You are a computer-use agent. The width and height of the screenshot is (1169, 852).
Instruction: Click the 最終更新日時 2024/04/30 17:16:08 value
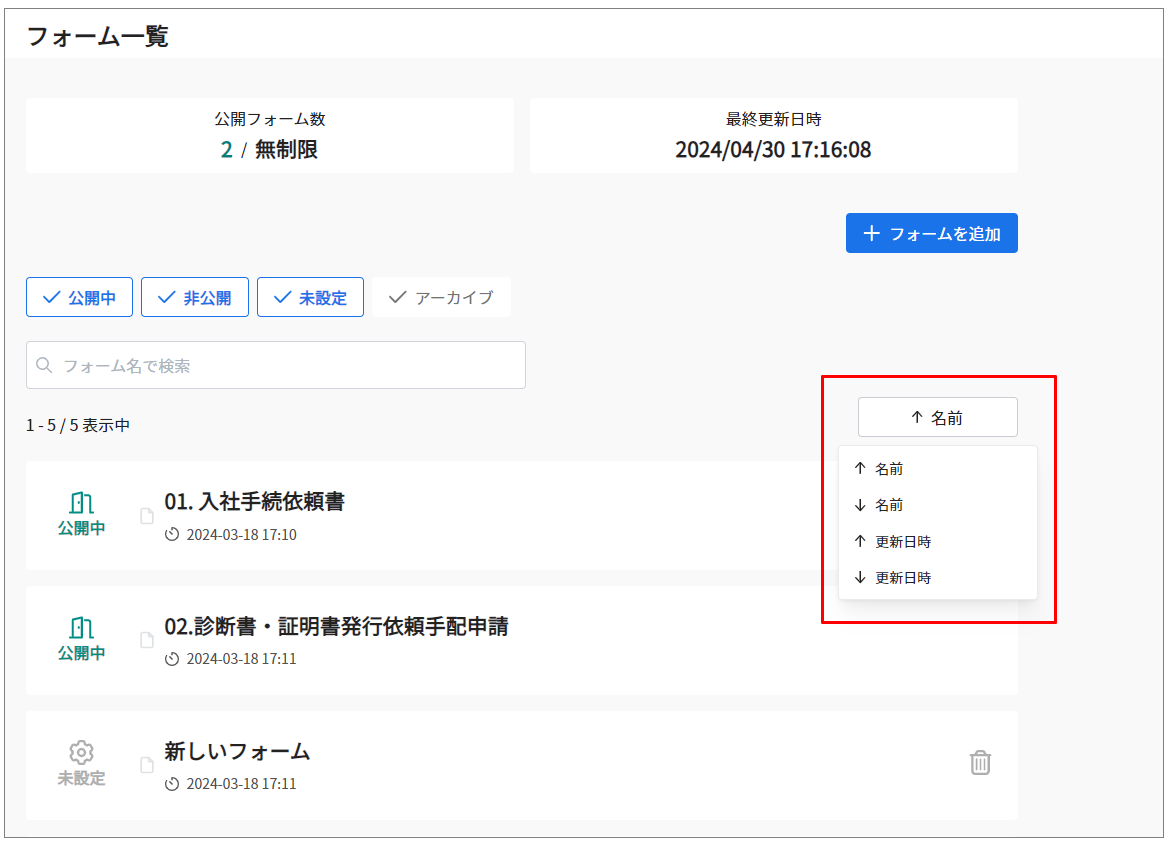coord(773,150)
